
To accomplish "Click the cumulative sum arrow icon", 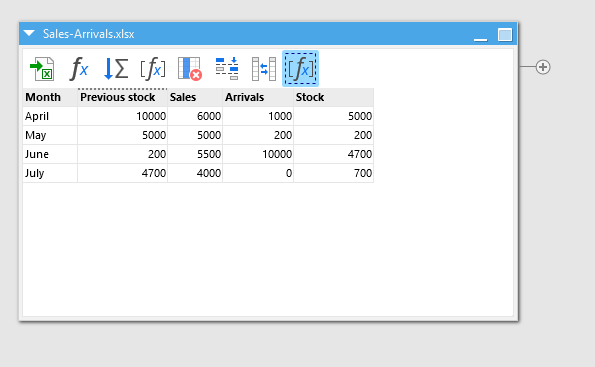I will point(116,69).
